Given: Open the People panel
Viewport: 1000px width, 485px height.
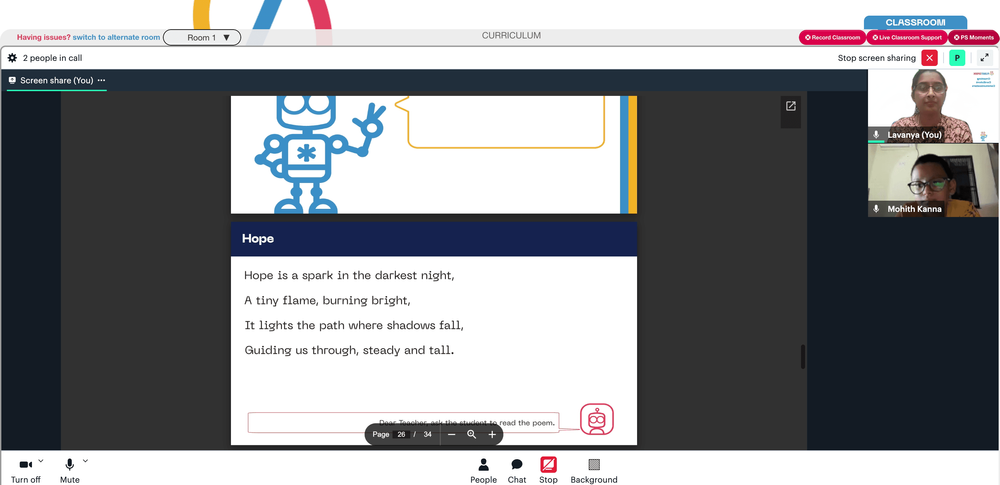Looking at the screenshot, I should coord(483,471).
